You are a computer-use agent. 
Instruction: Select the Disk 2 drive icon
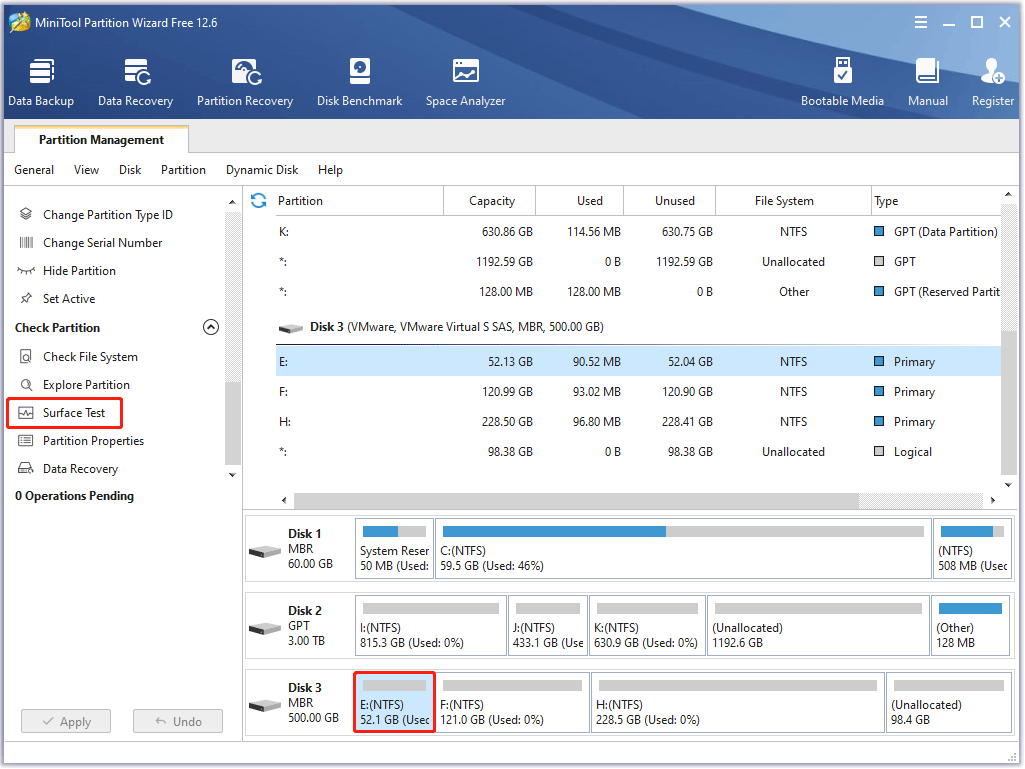[x=265, y=629]
